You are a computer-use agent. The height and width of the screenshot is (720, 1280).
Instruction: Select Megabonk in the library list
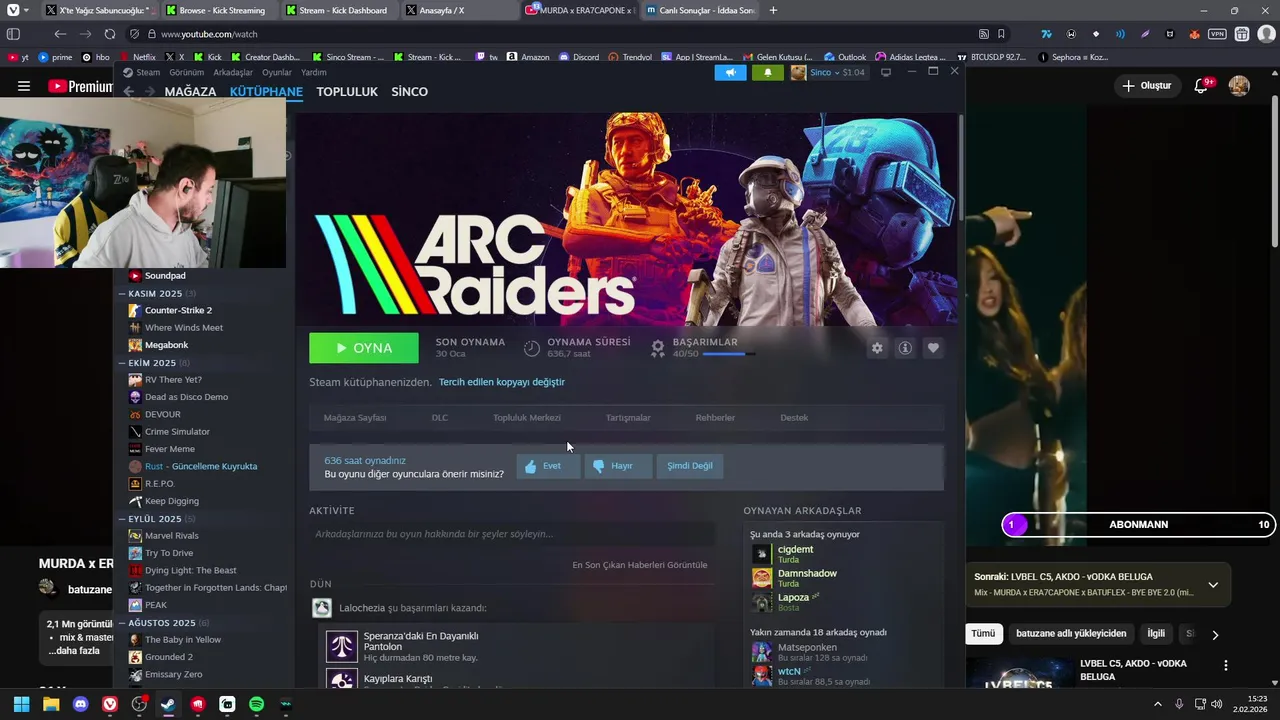click(x=166, y=345)
